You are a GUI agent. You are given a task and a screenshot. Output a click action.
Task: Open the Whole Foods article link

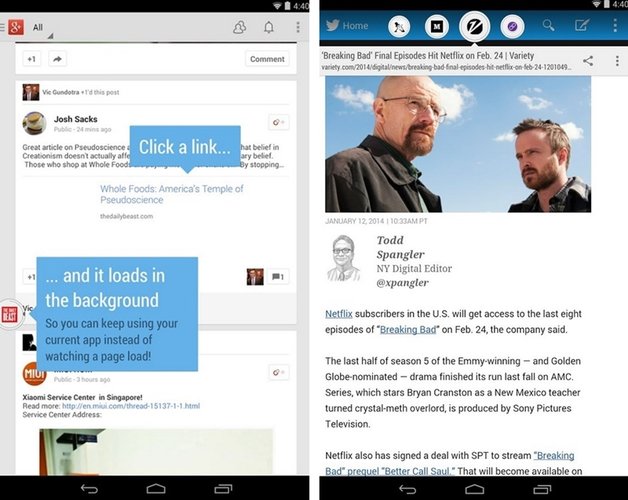pyautogui.click(x=171, y=194)
